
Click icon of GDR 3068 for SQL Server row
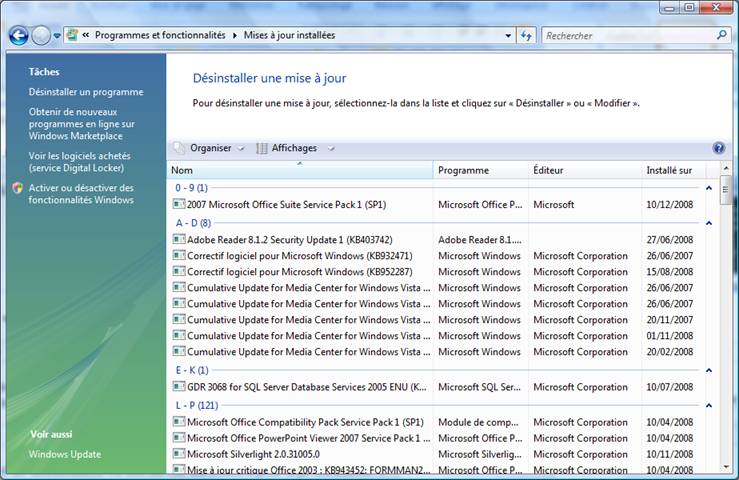(179, 386)
